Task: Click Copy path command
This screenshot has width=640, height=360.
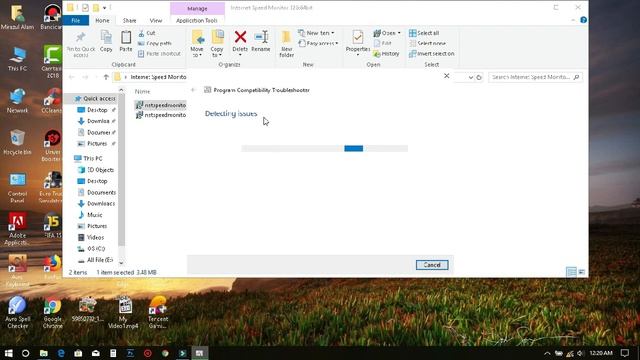Action: click(x=155, y=43)
